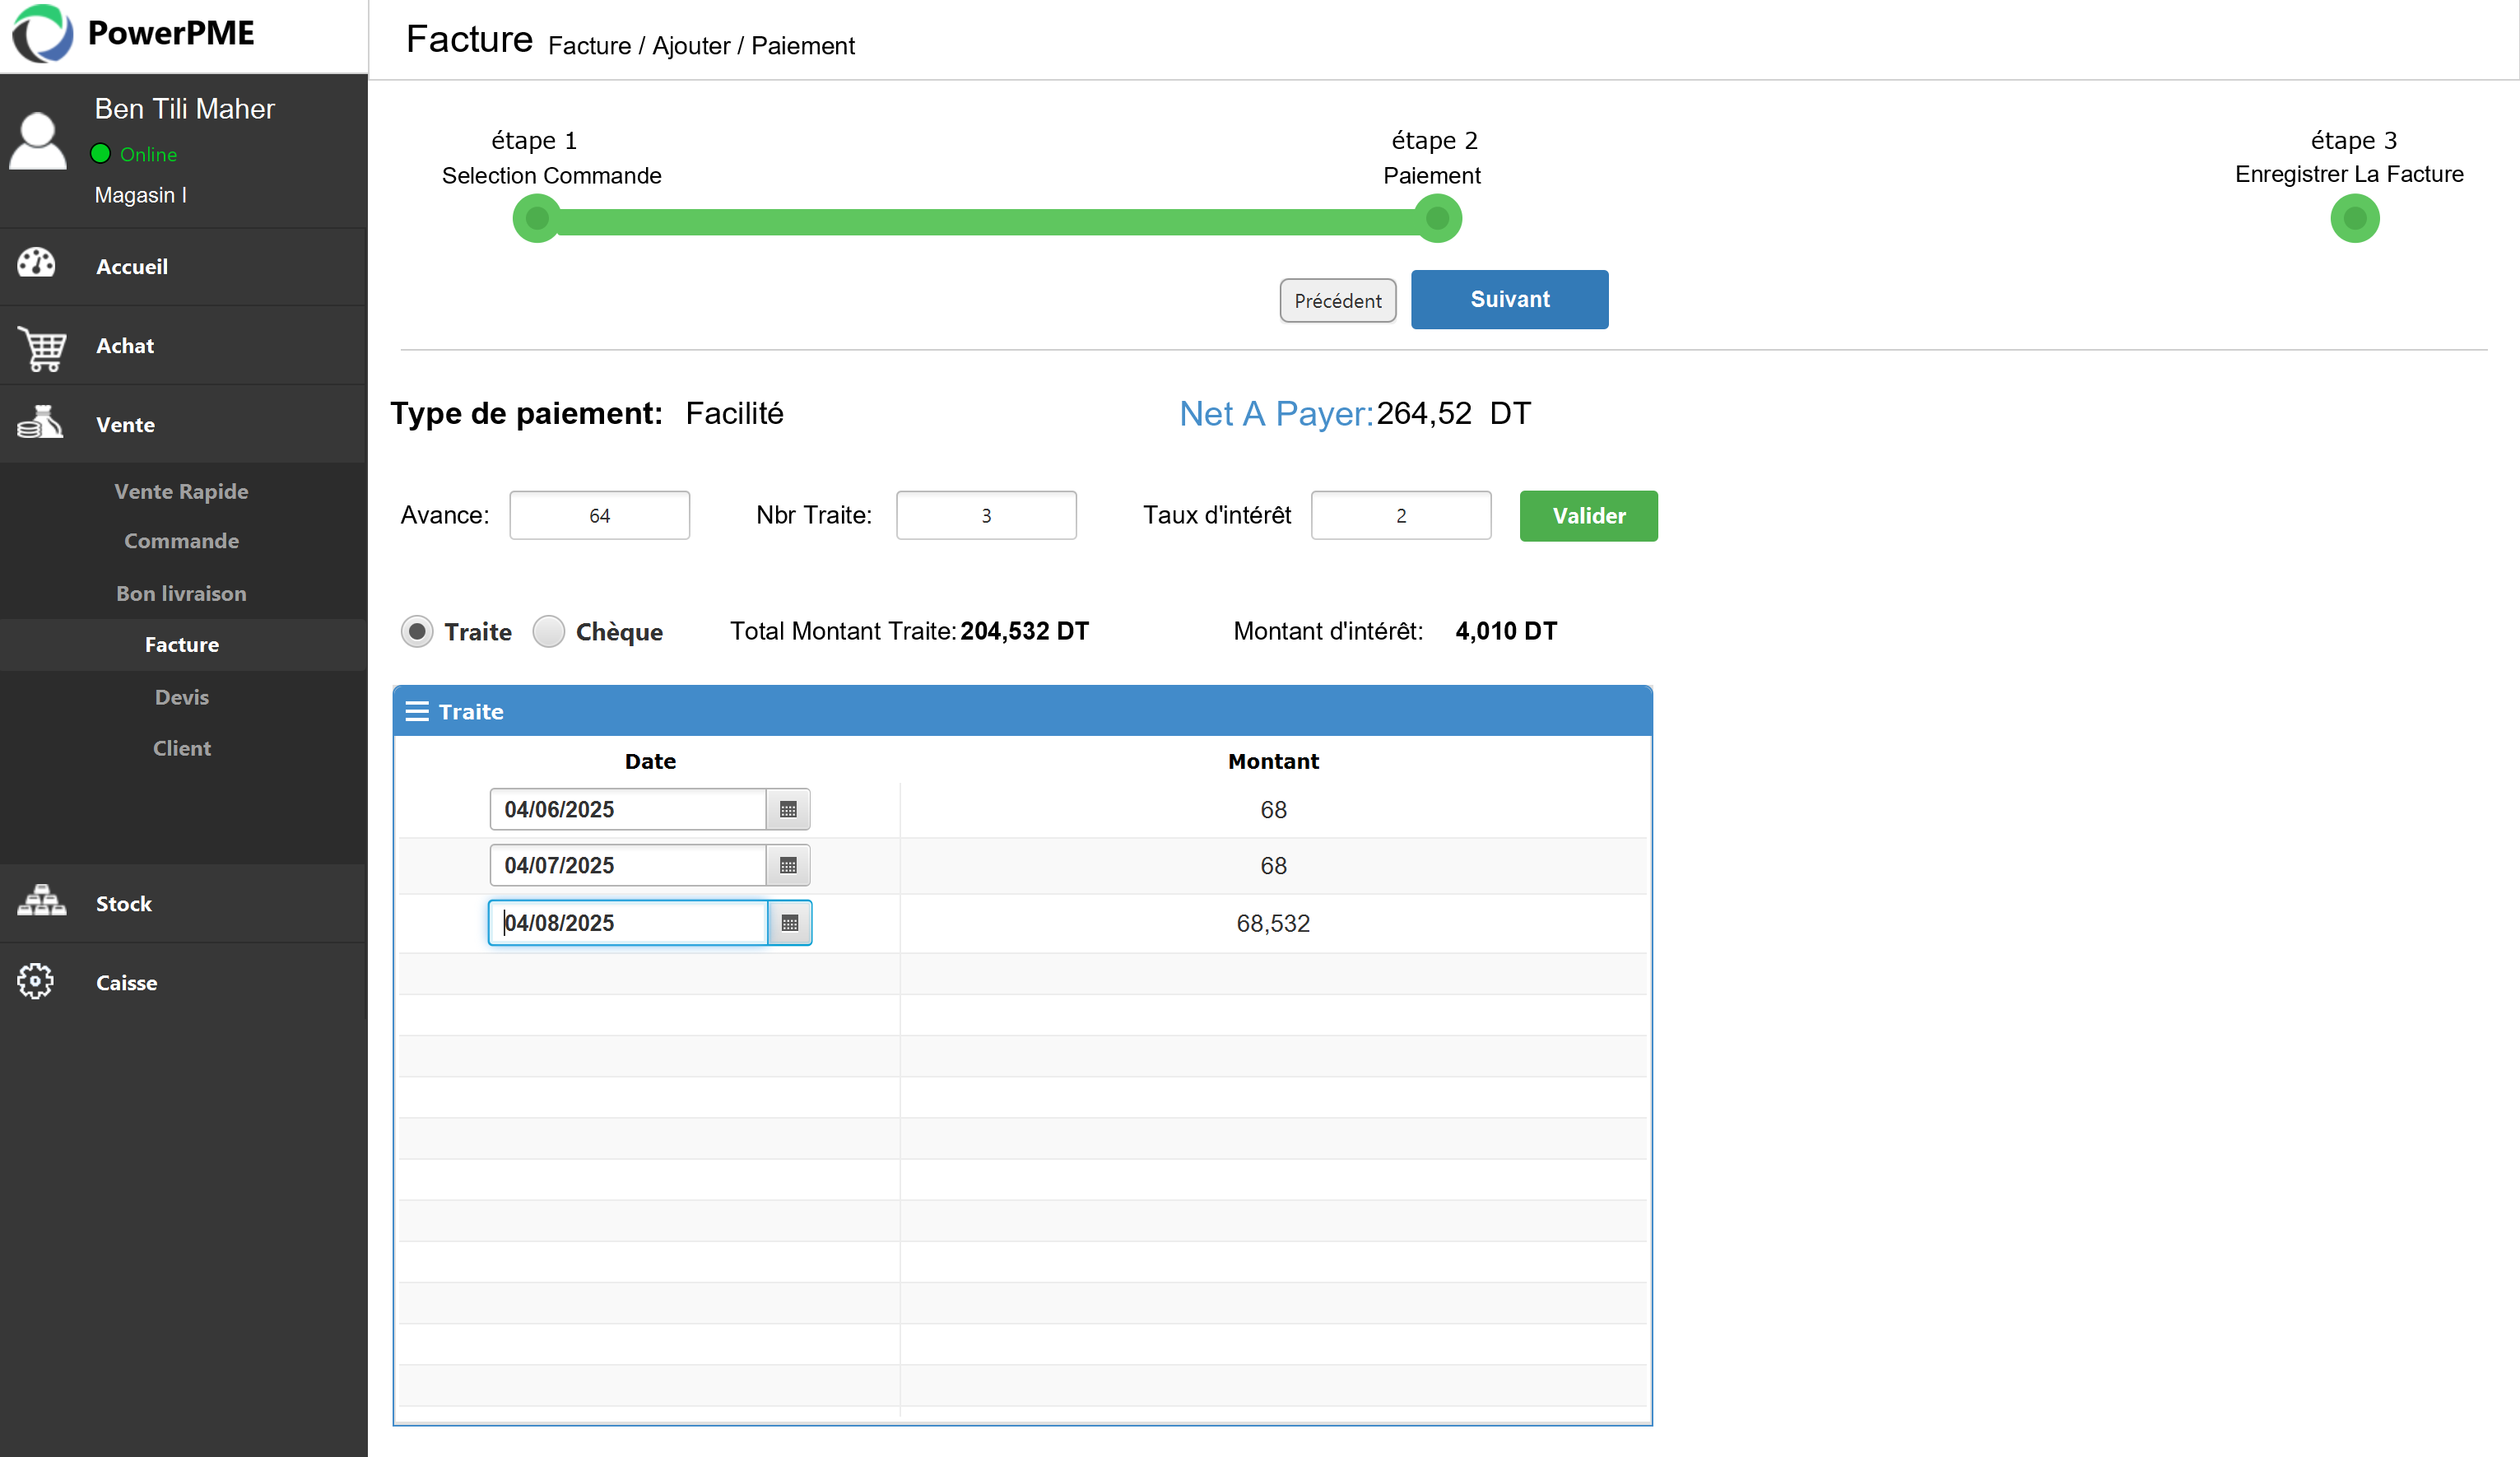The image size is (2520, 1457).
Task: Select the Chèque radio button
Action: 548,631
